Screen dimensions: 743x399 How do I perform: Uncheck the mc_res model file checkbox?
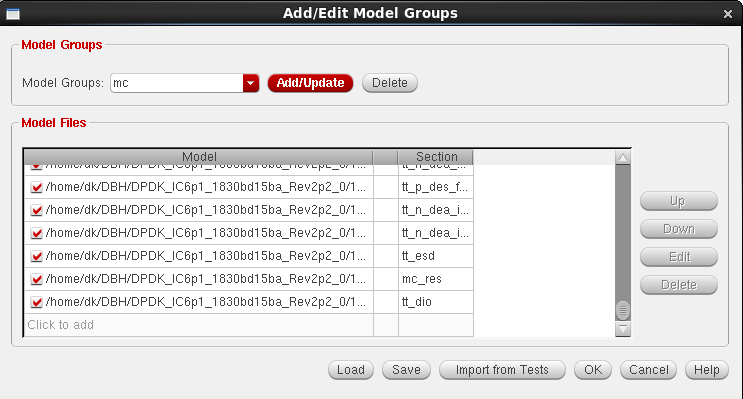[x=36, y=279]
